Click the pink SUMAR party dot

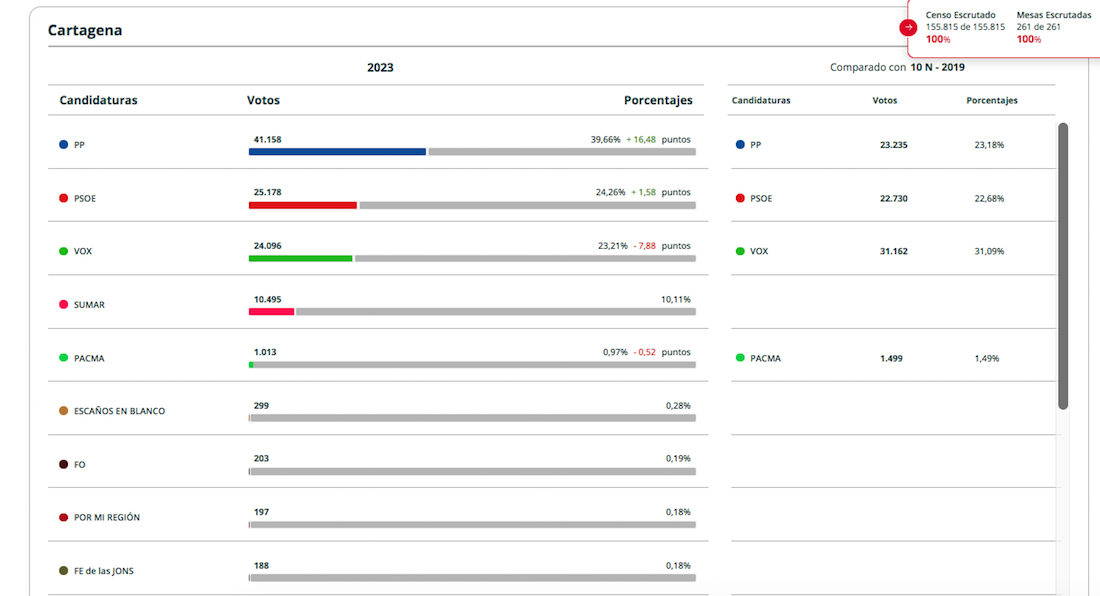[x=64, y=304]
